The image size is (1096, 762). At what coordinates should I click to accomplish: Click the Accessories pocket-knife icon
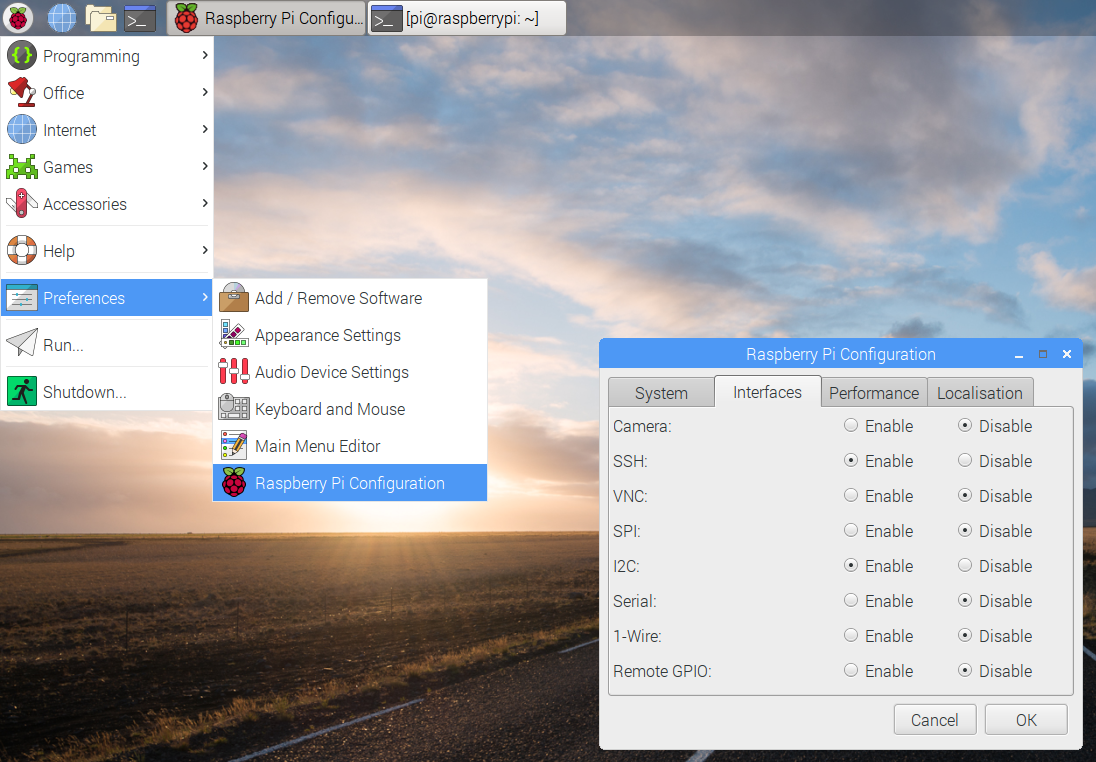22,203
